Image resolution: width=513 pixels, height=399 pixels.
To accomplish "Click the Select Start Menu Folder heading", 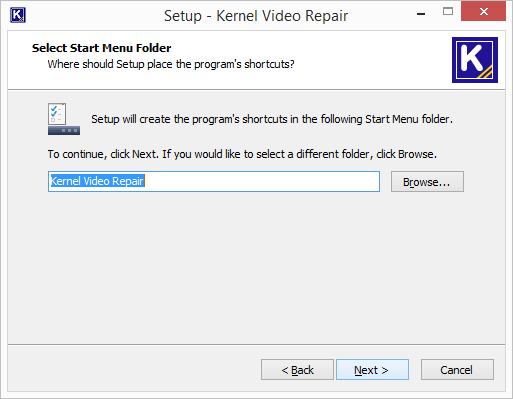I will pyautogui.click(x=101, y=48).
